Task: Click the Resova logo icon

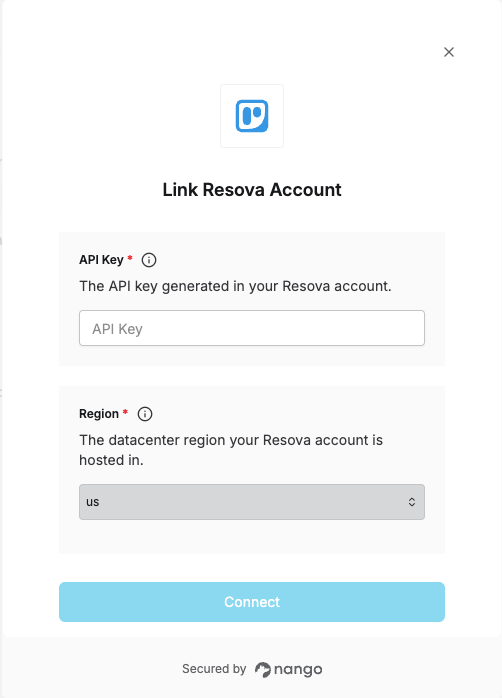Action: click(252, 116)
